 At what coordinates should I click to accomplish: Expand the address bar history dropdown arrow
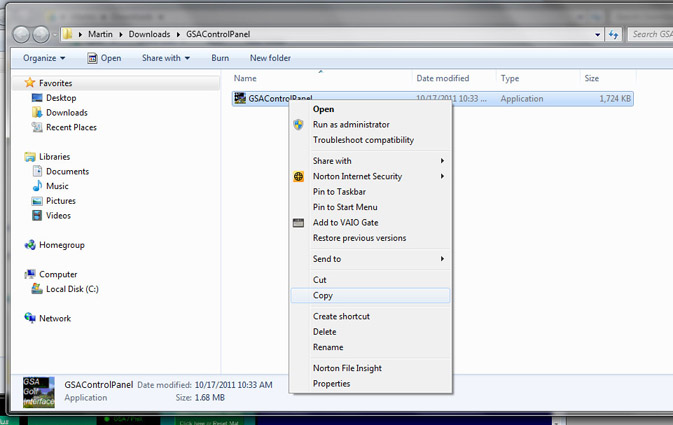597,34
